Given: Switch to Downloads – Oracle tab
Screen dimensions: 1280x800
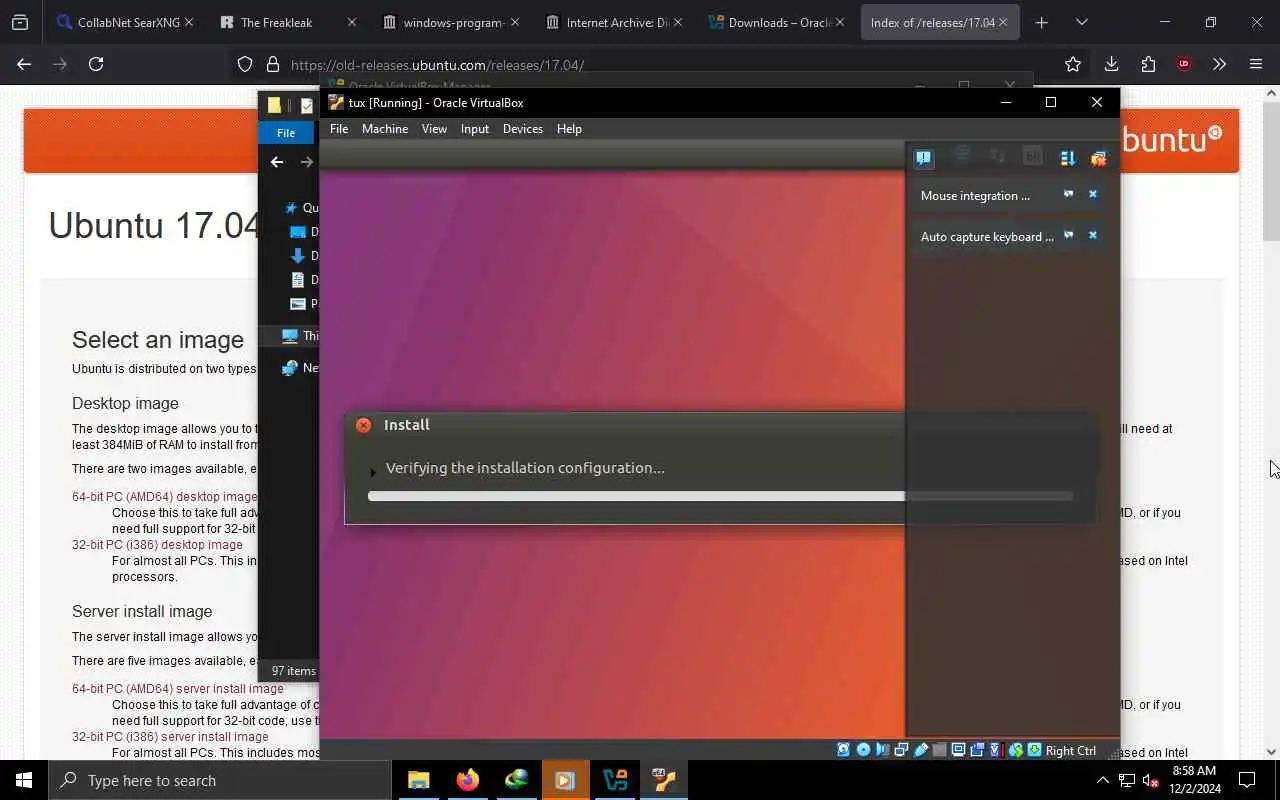Looking at the screenshot, I should pyautogui.click(x=776, y=22).
